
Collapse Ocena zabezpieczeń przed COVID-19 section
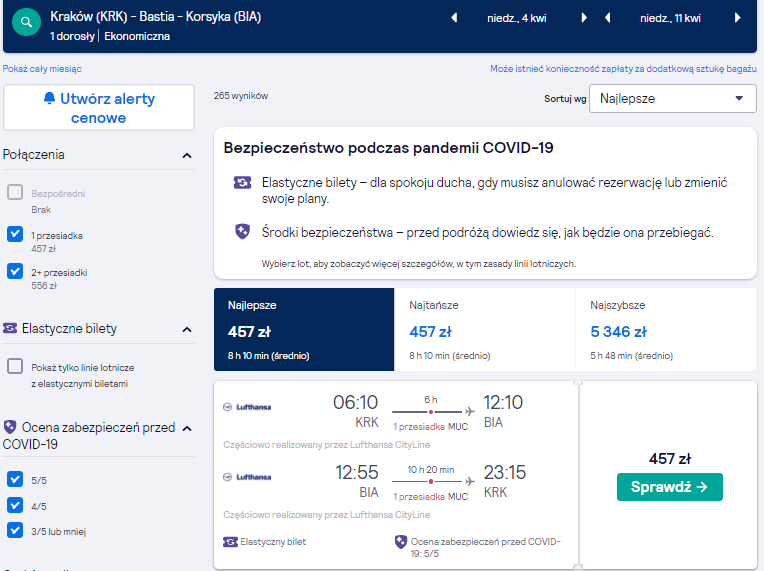[x=187, y=428]
